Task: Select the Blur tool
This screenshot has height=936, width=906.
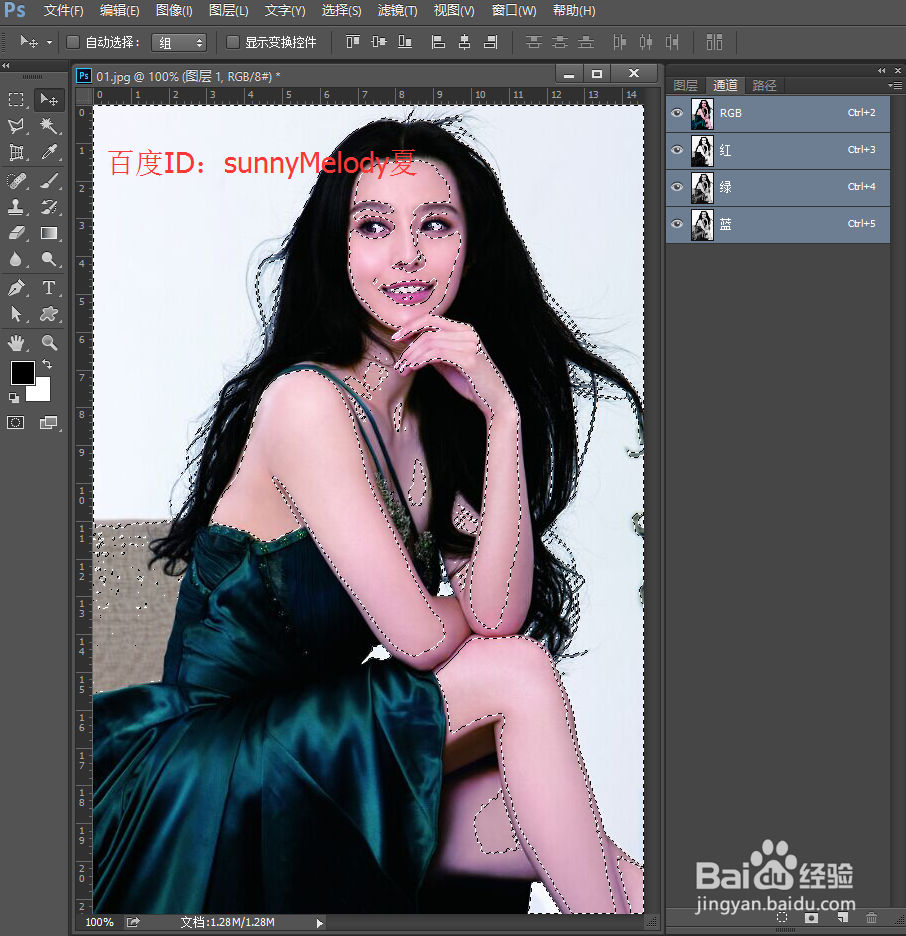Action: tap(16, 259)
